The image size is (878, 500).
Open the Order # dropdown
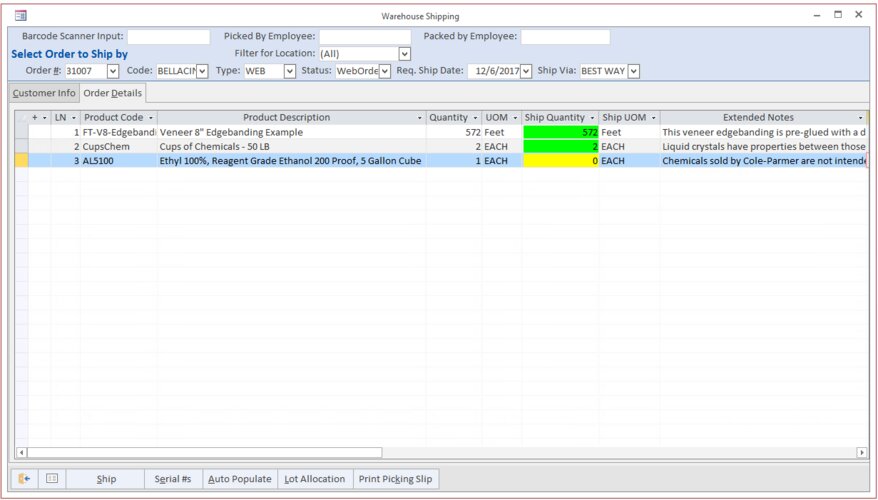click(x=112, y=71)
